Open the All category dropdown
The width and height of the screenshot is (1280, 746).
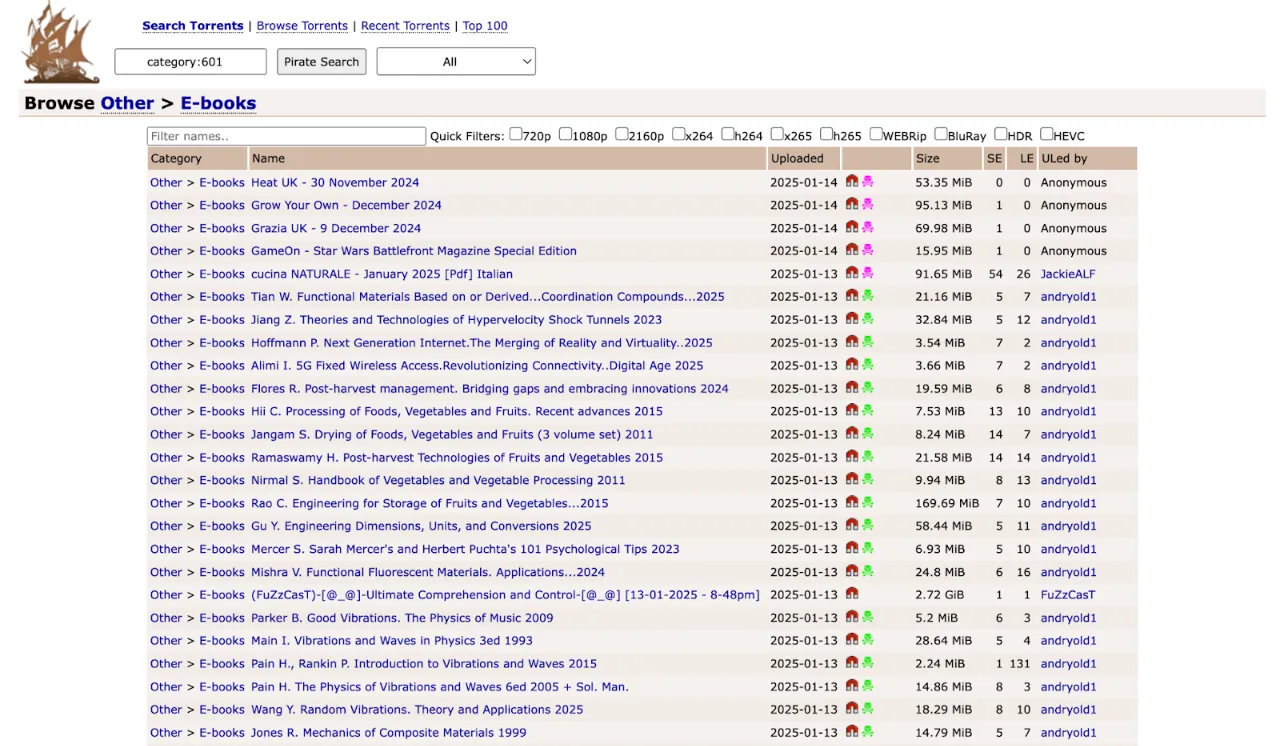[x=456, y=61]
